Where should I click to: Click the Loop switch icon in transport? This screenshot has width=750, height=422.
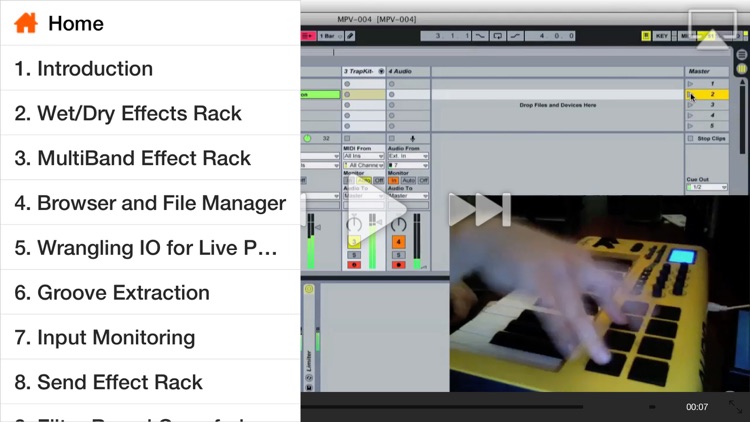point(497,36)
